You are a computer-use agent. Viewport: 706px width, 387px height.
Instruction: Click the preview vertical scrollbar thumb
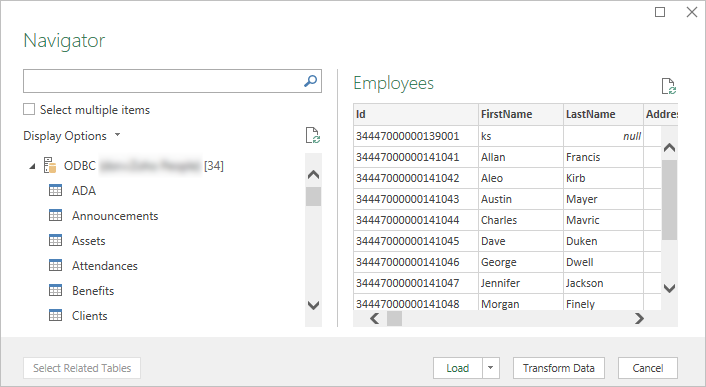(670, 200)
